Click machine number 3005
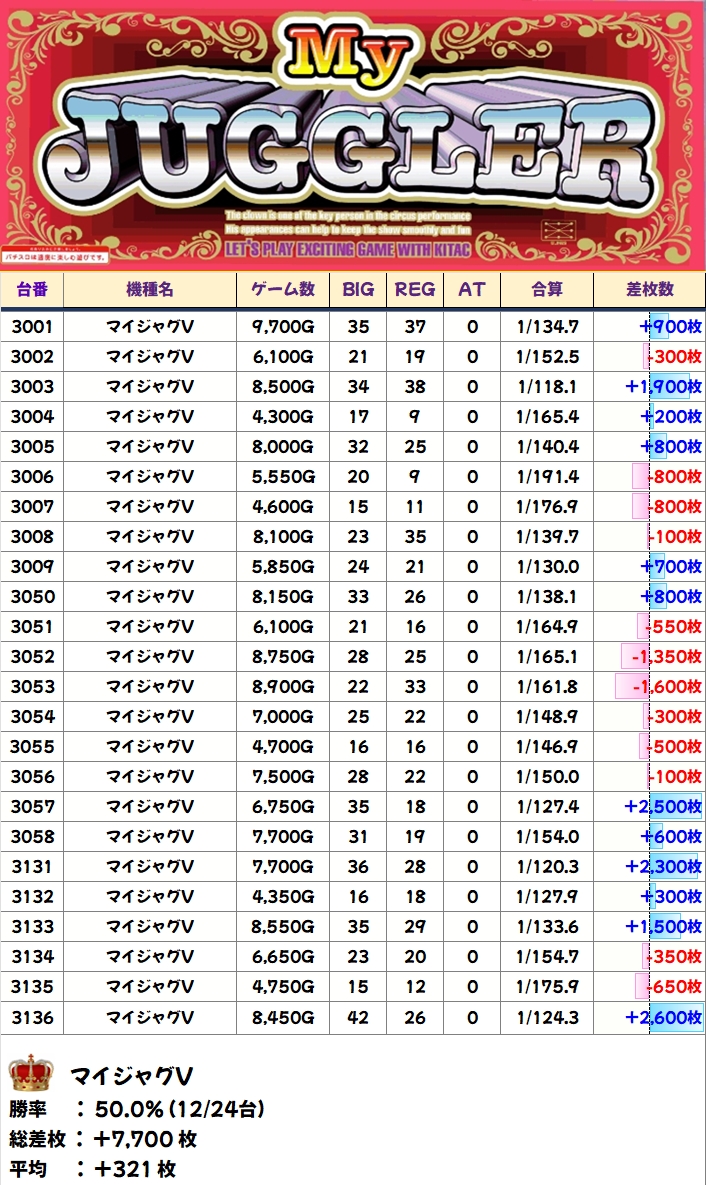This screenshot has height=1185, width=706. pyautogui.click(x=32, y=447)
